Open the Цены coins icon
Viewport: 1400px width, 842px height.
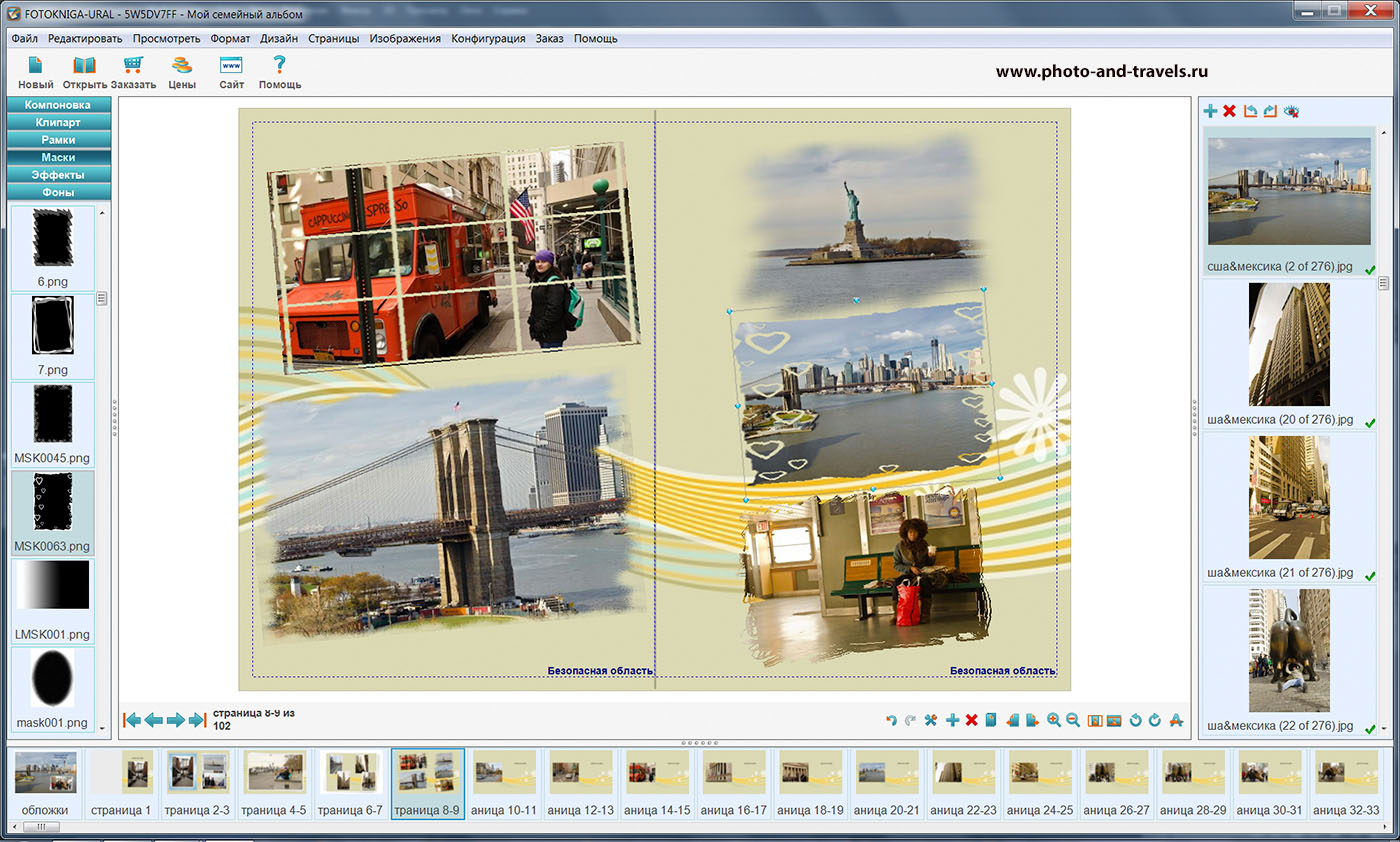(181, 66)
